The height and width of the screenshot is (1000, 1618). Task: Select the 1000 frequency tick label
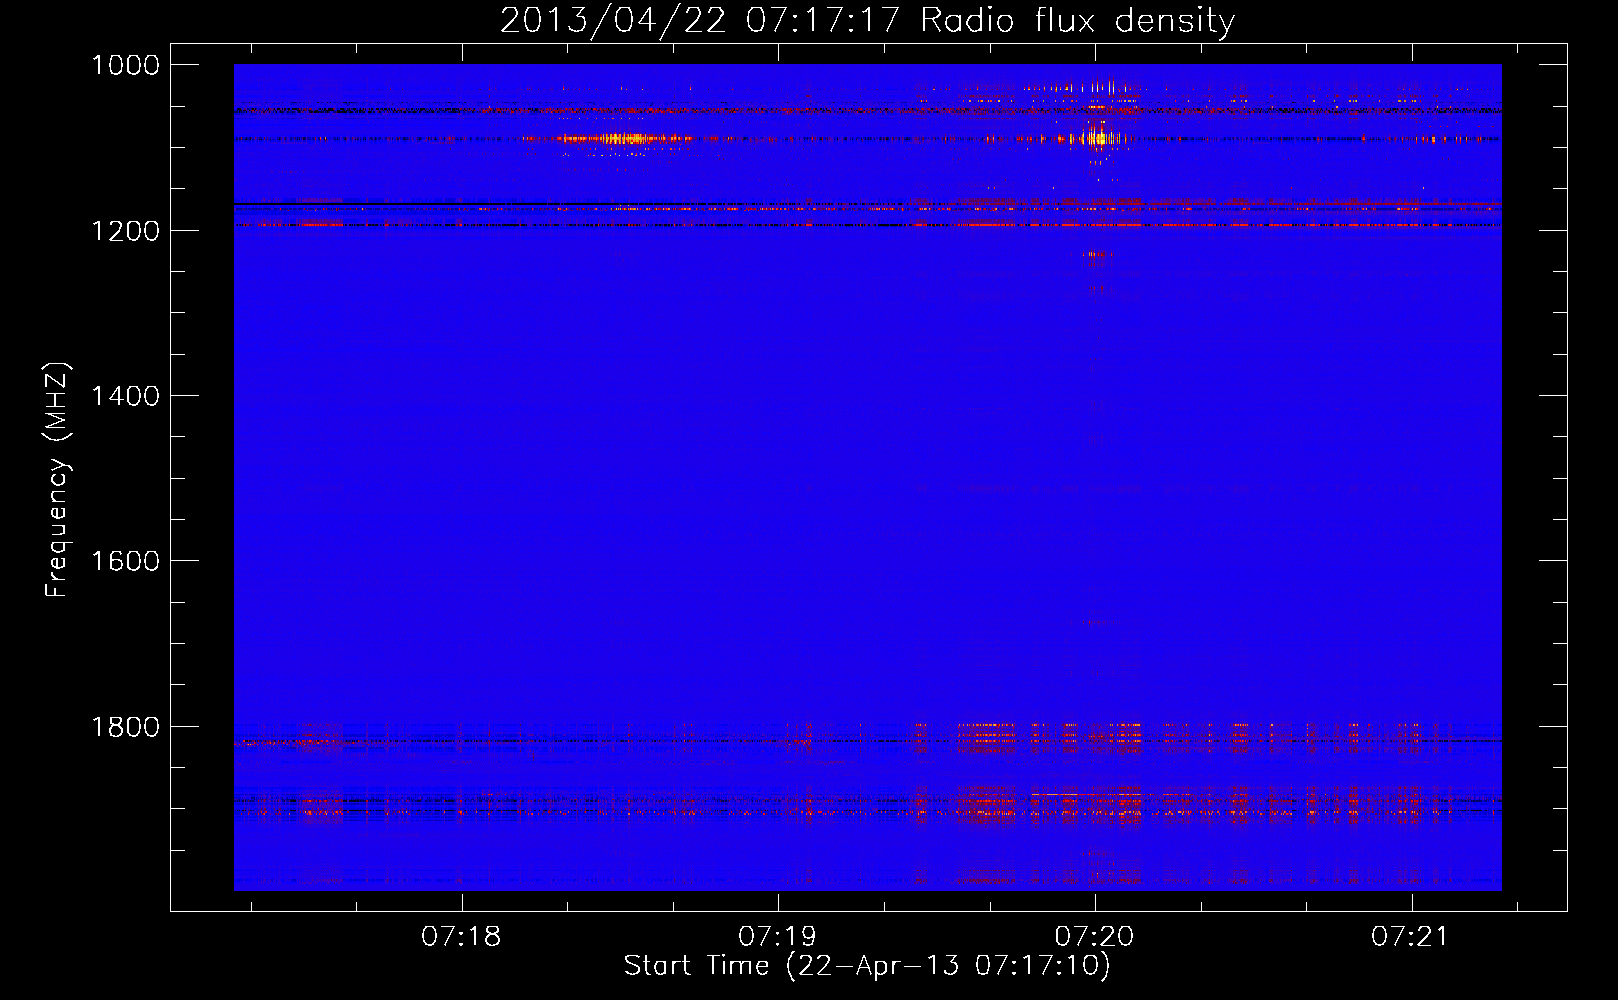click(125, 65)
